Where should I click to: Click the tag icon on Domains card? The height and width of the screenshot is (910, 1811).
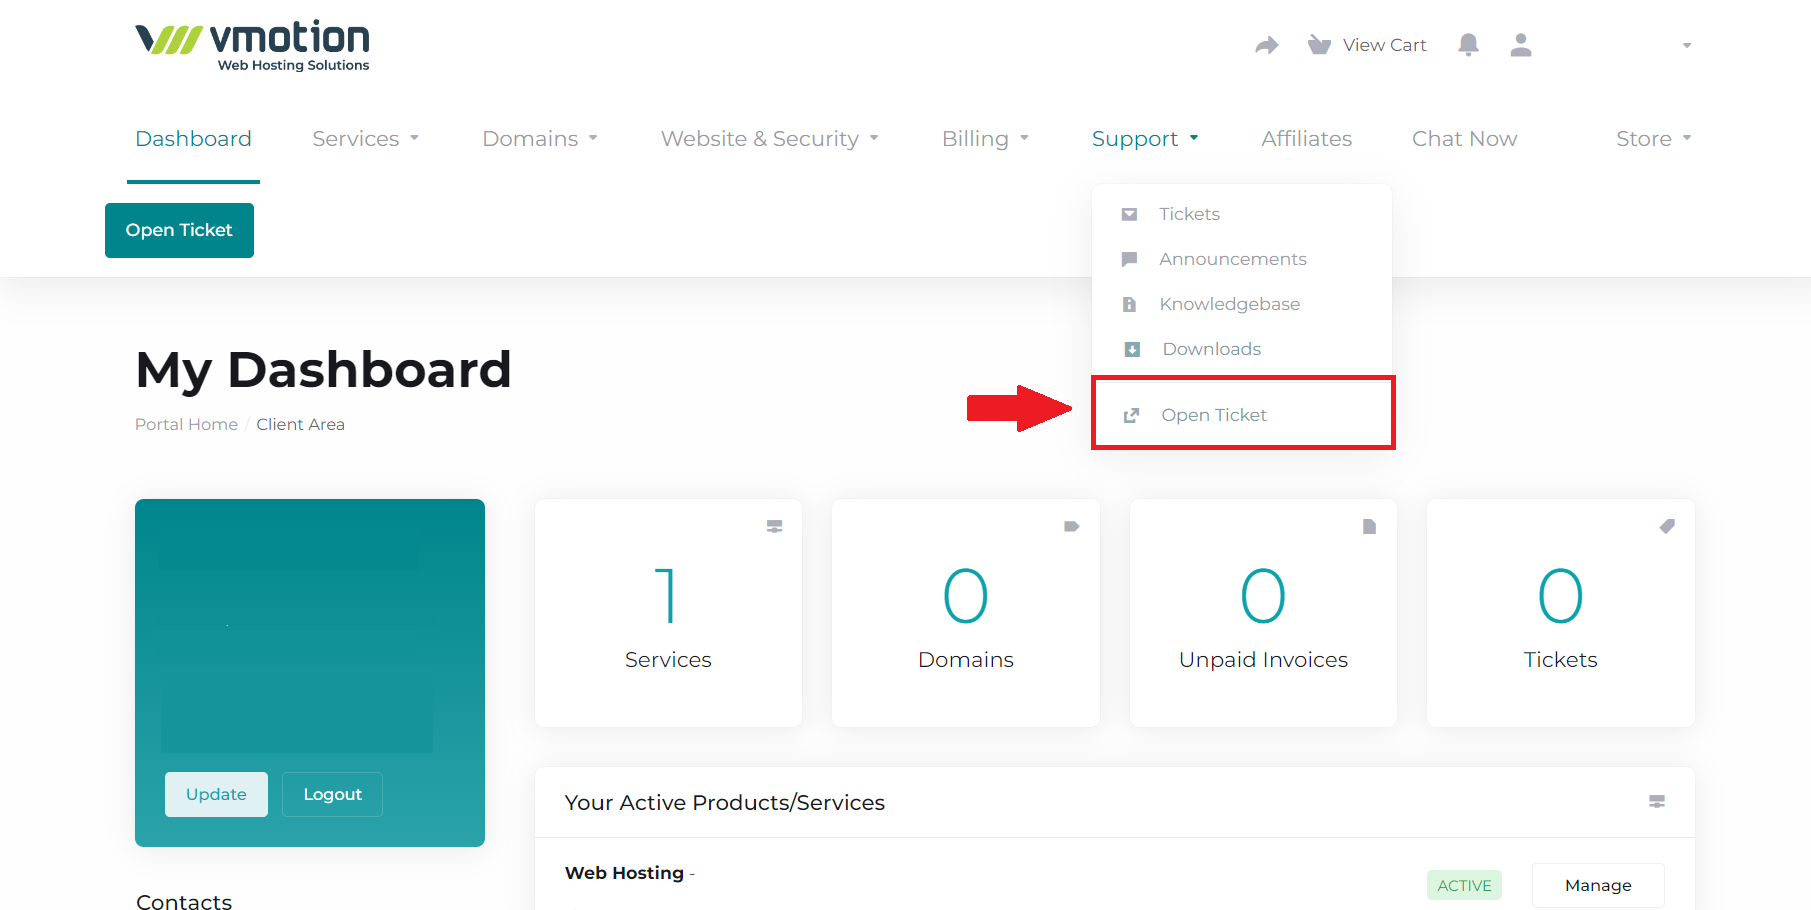(1072, 526)
